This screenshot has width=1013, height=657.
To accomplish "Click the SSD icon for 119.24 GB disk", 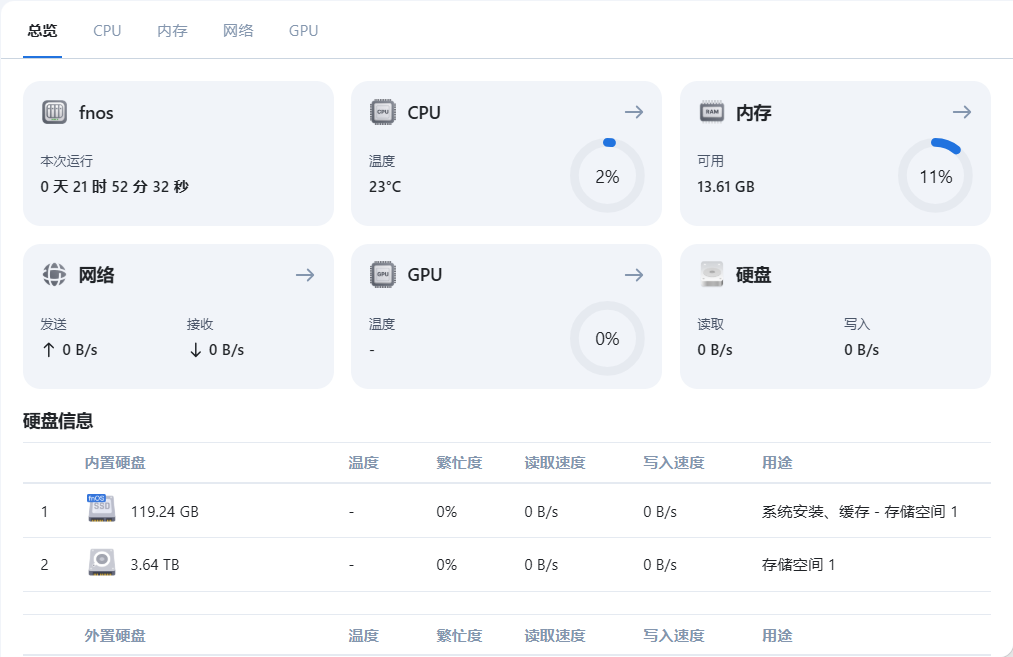I will 101,509.
